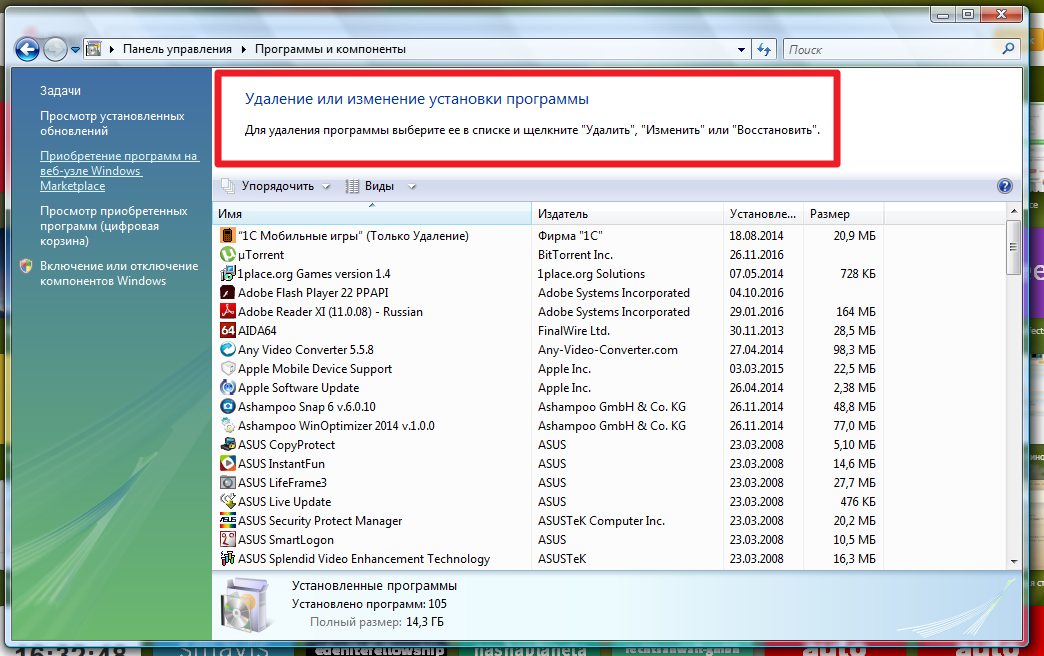Go to Панель управления breadcrumb
Image resolution: width=1044 pixels, height=656 pixels.
pos(177,49)
